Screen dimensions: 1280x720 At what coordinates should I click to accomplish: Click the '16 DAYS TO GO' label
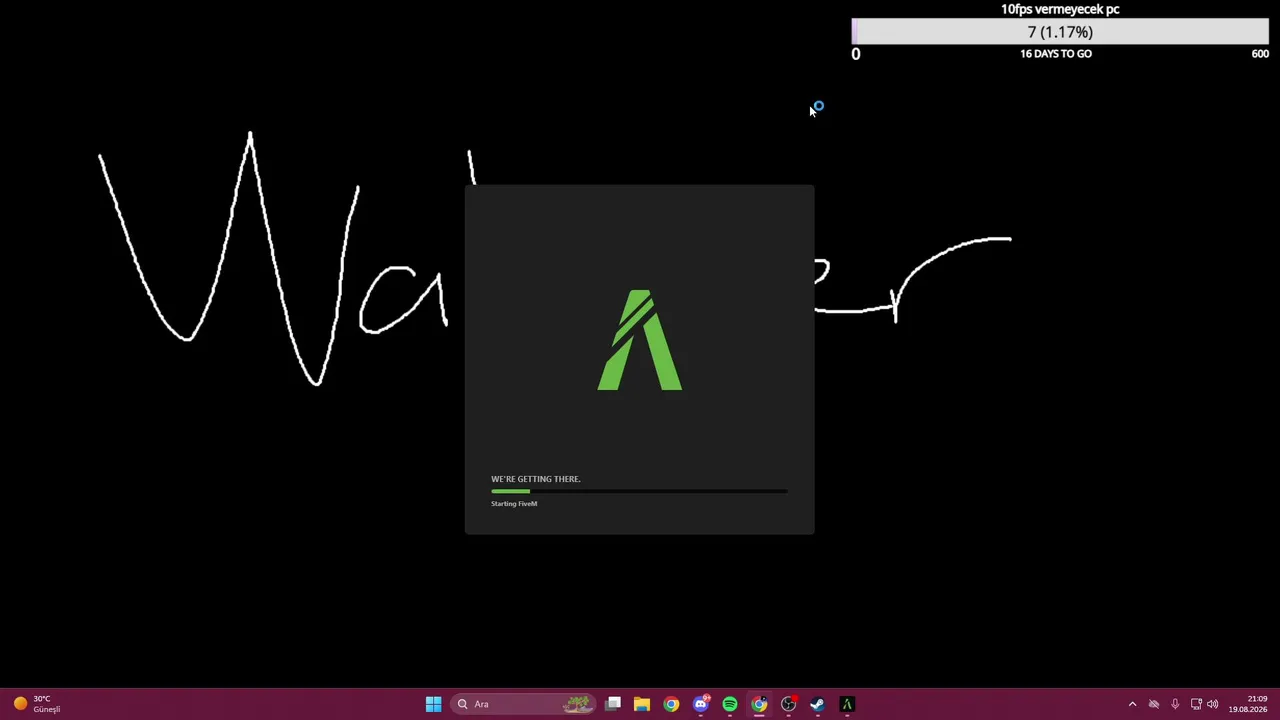[1056, 54]
